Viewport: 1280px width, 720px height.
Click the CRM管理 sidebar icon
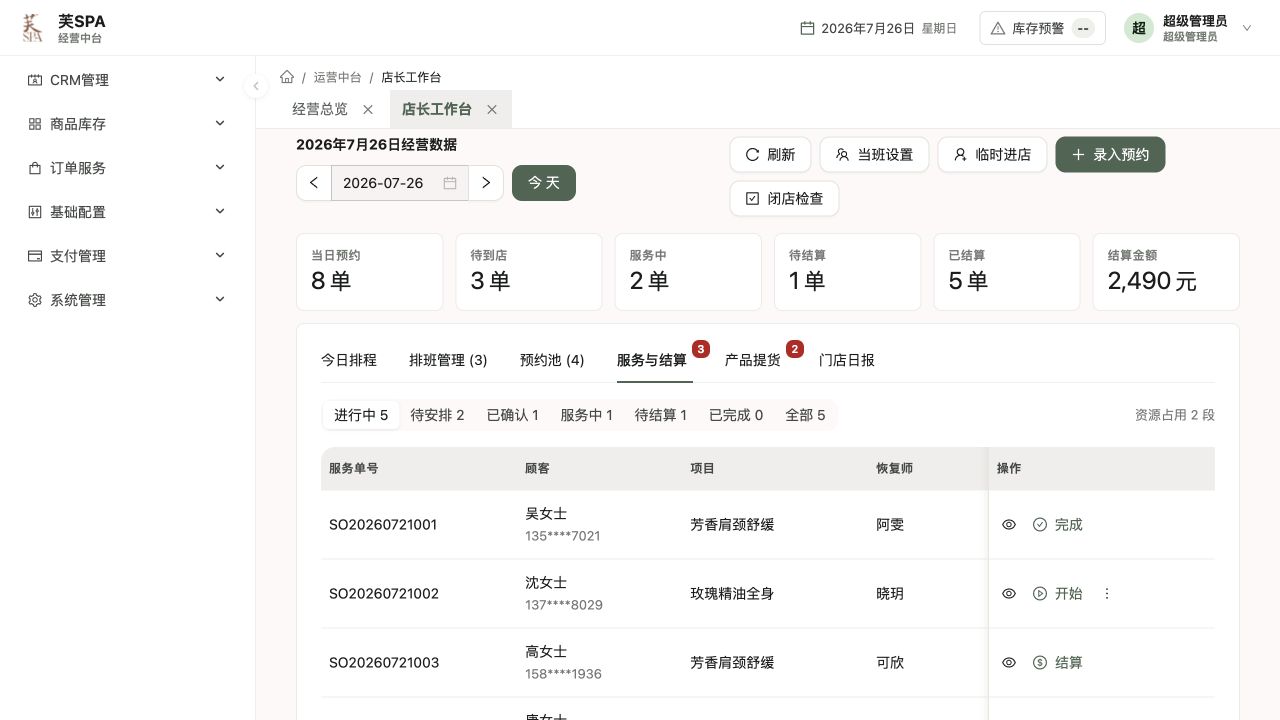tap(35, 80)
